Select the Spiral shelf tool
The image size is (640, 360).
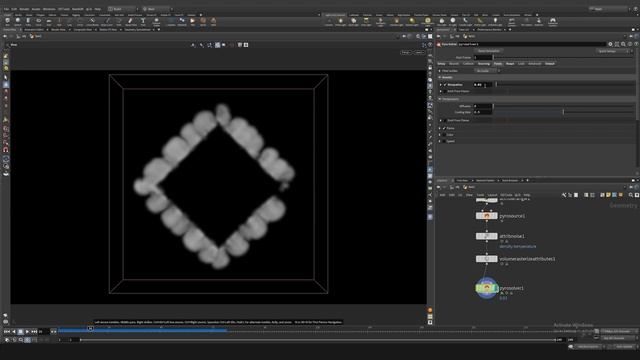(x=203, y=21)
